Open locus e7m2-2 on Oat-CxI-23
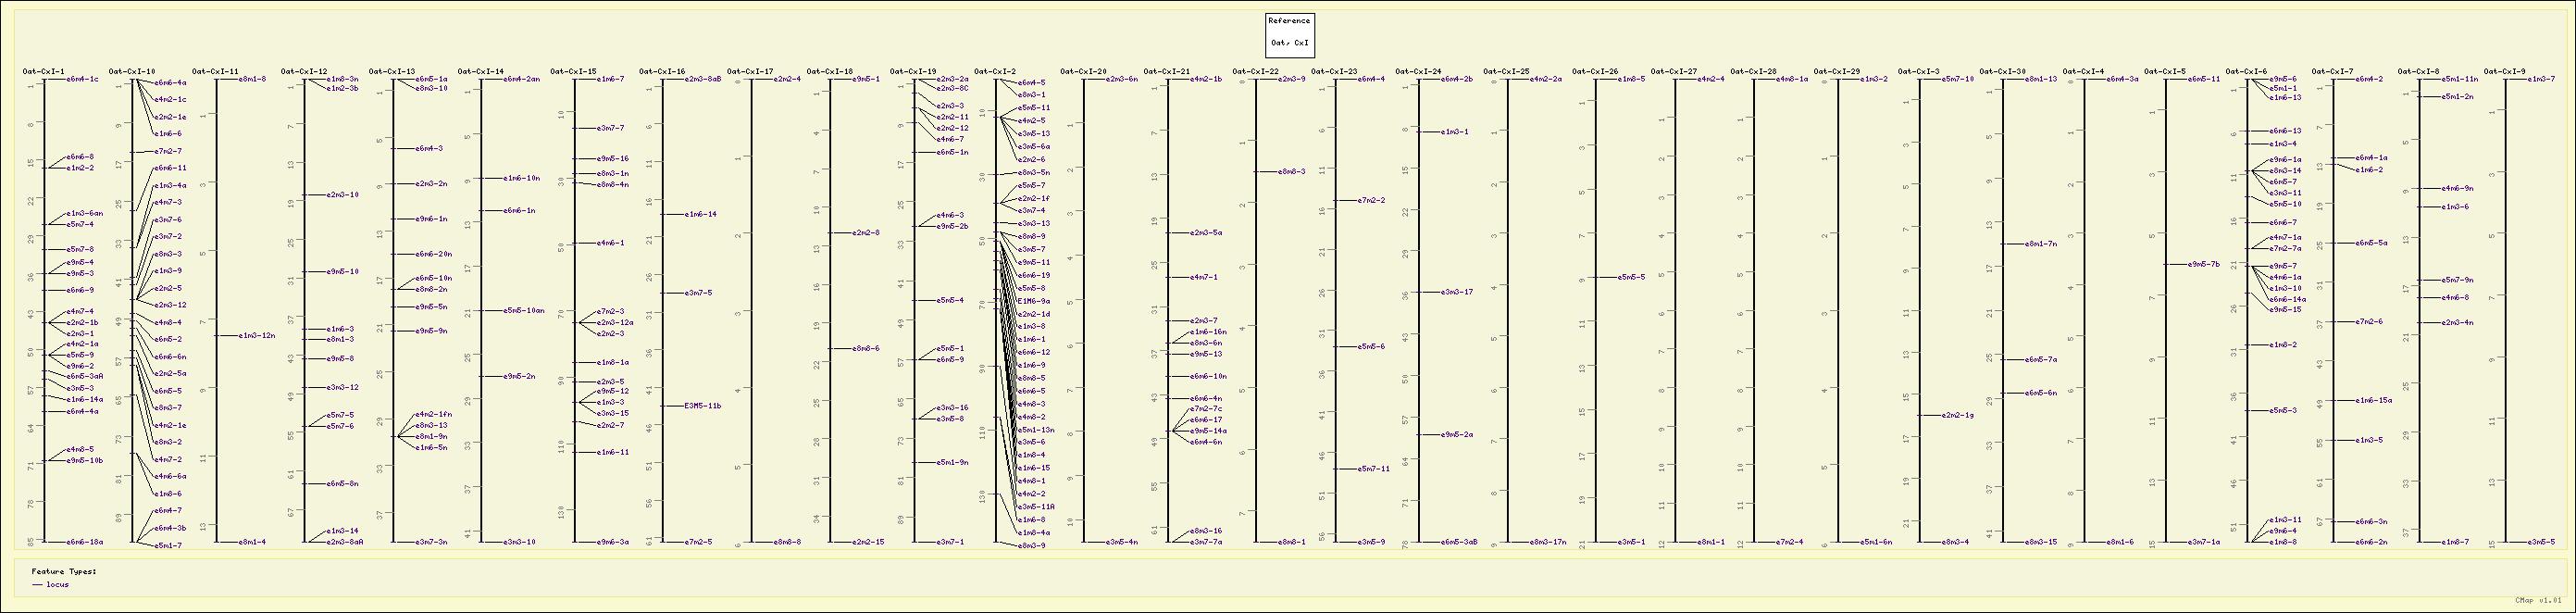Screen dimensions: 2576x613 1371,201
